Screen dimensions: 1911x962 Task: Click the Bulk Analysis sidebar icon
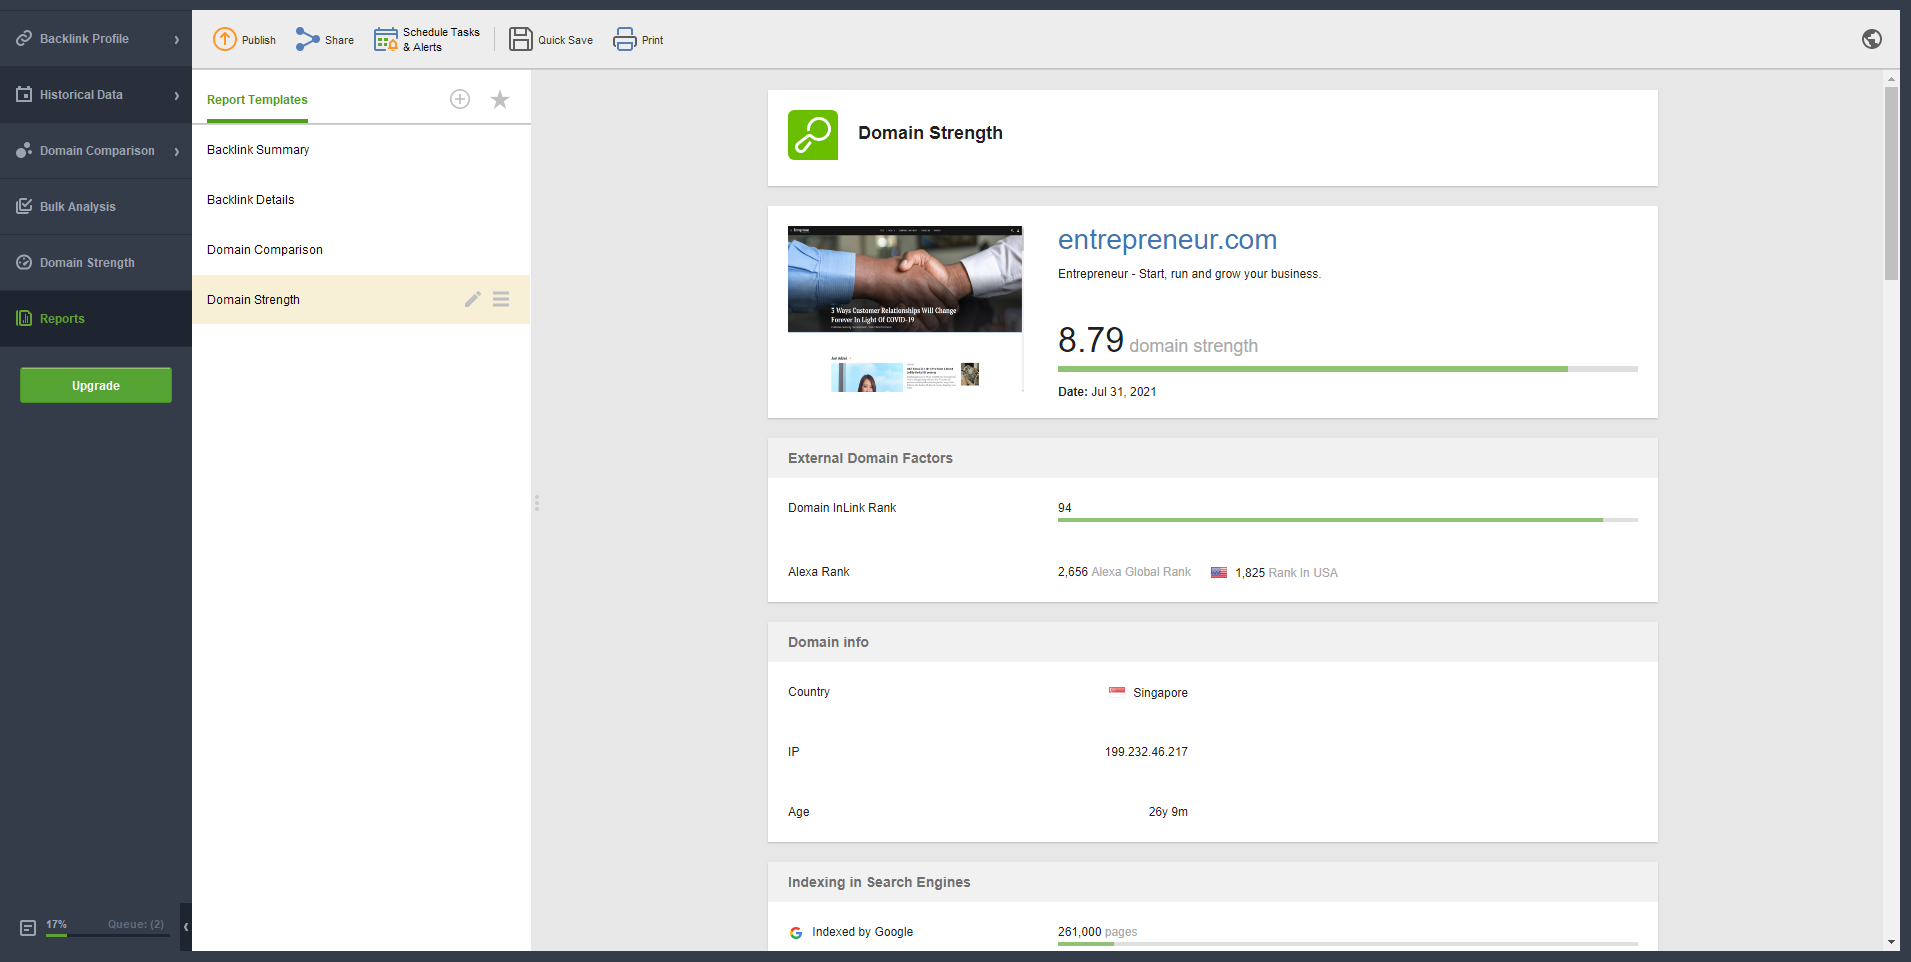24,206
